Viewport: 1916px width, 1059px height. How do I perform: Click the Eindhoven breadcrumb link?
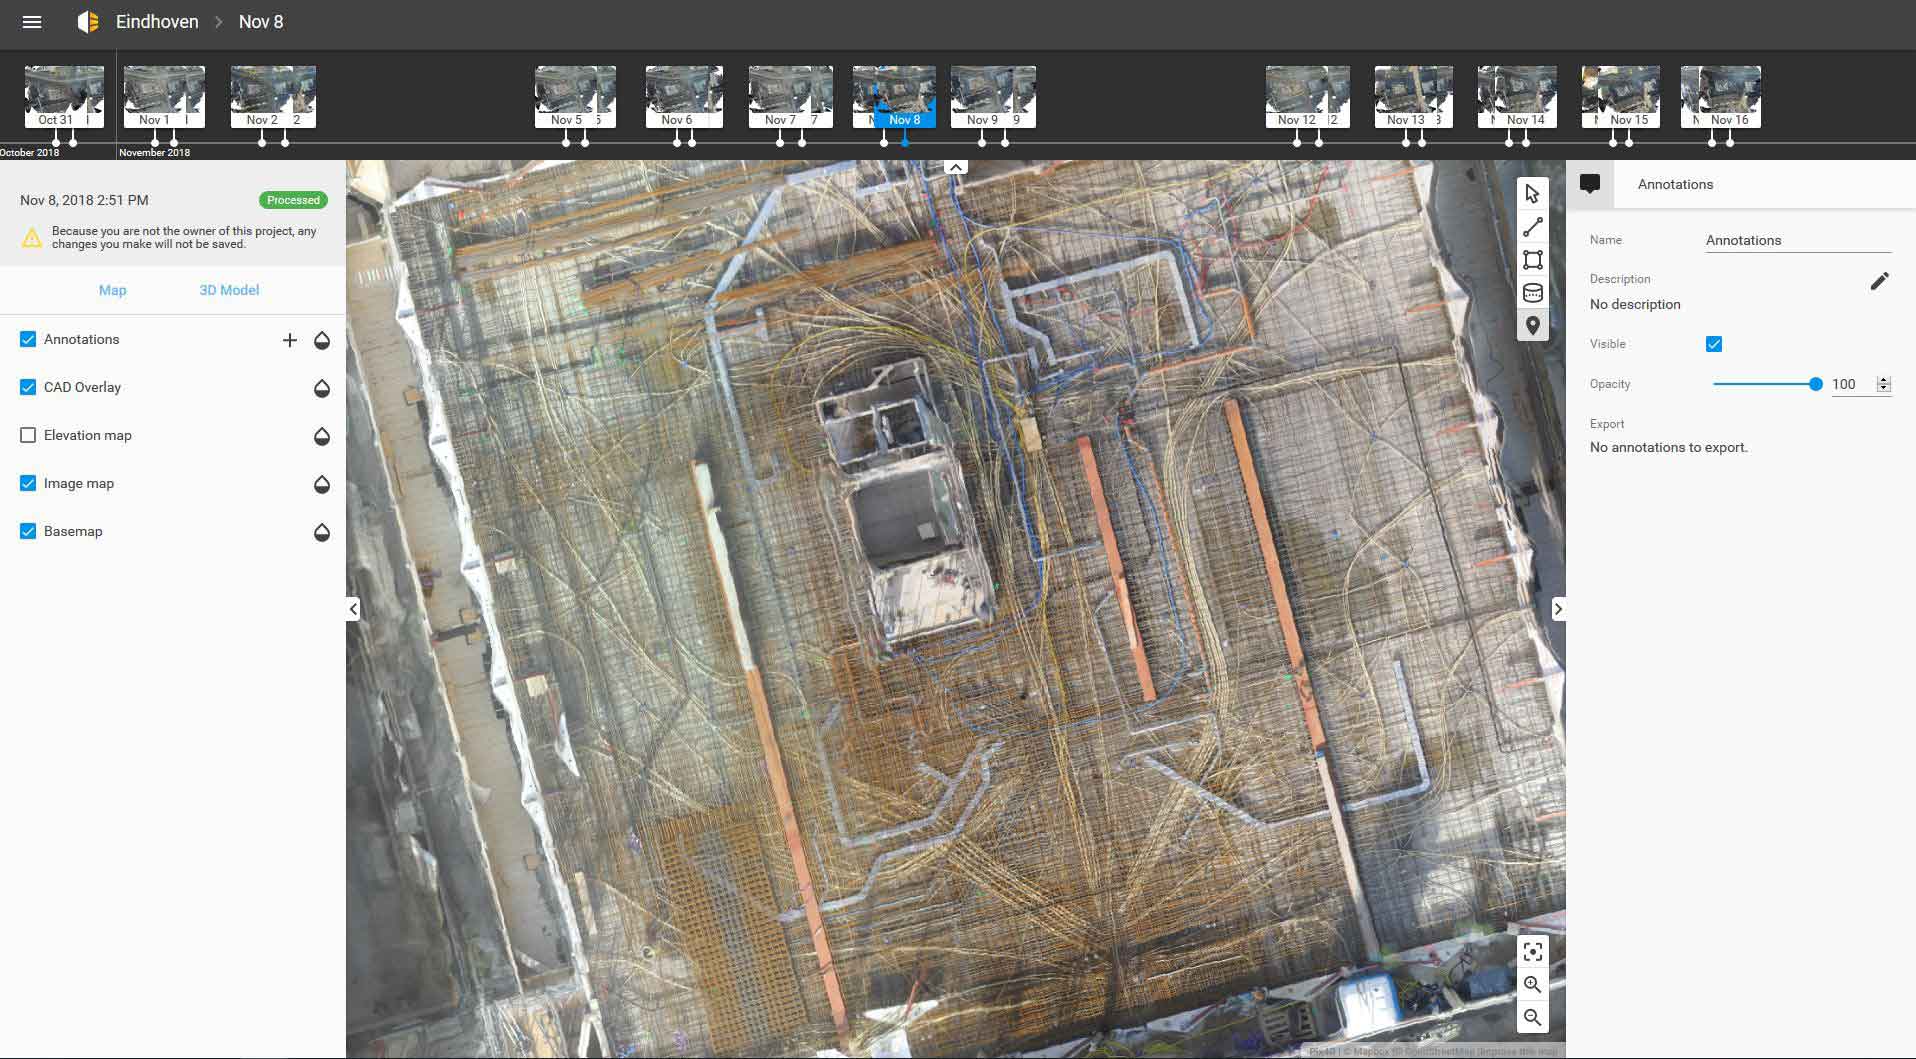[x=156, y=21]
